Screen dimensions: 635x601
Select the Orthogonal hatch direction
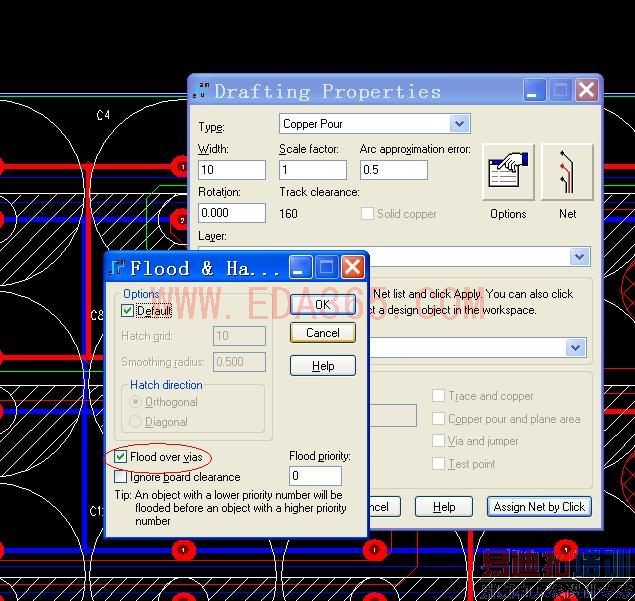[x=135, y=402]
